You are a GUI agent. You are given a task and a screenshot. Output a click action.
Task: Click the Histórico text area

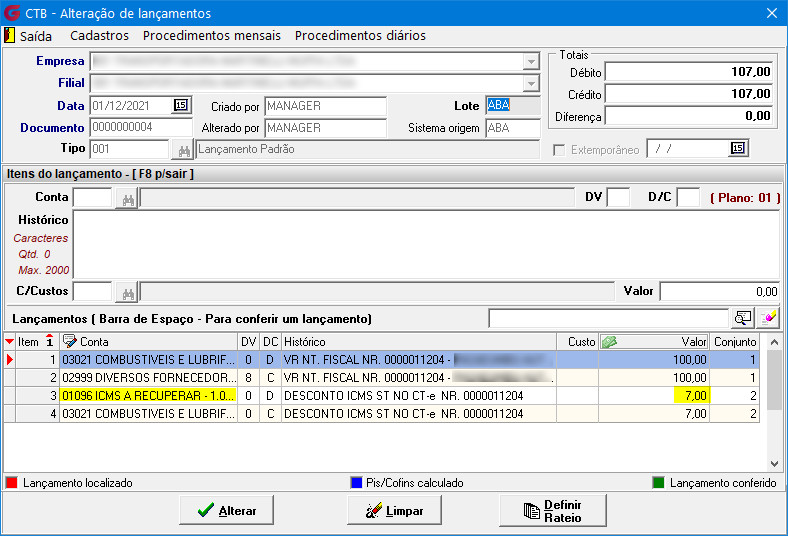click(426, 245)
